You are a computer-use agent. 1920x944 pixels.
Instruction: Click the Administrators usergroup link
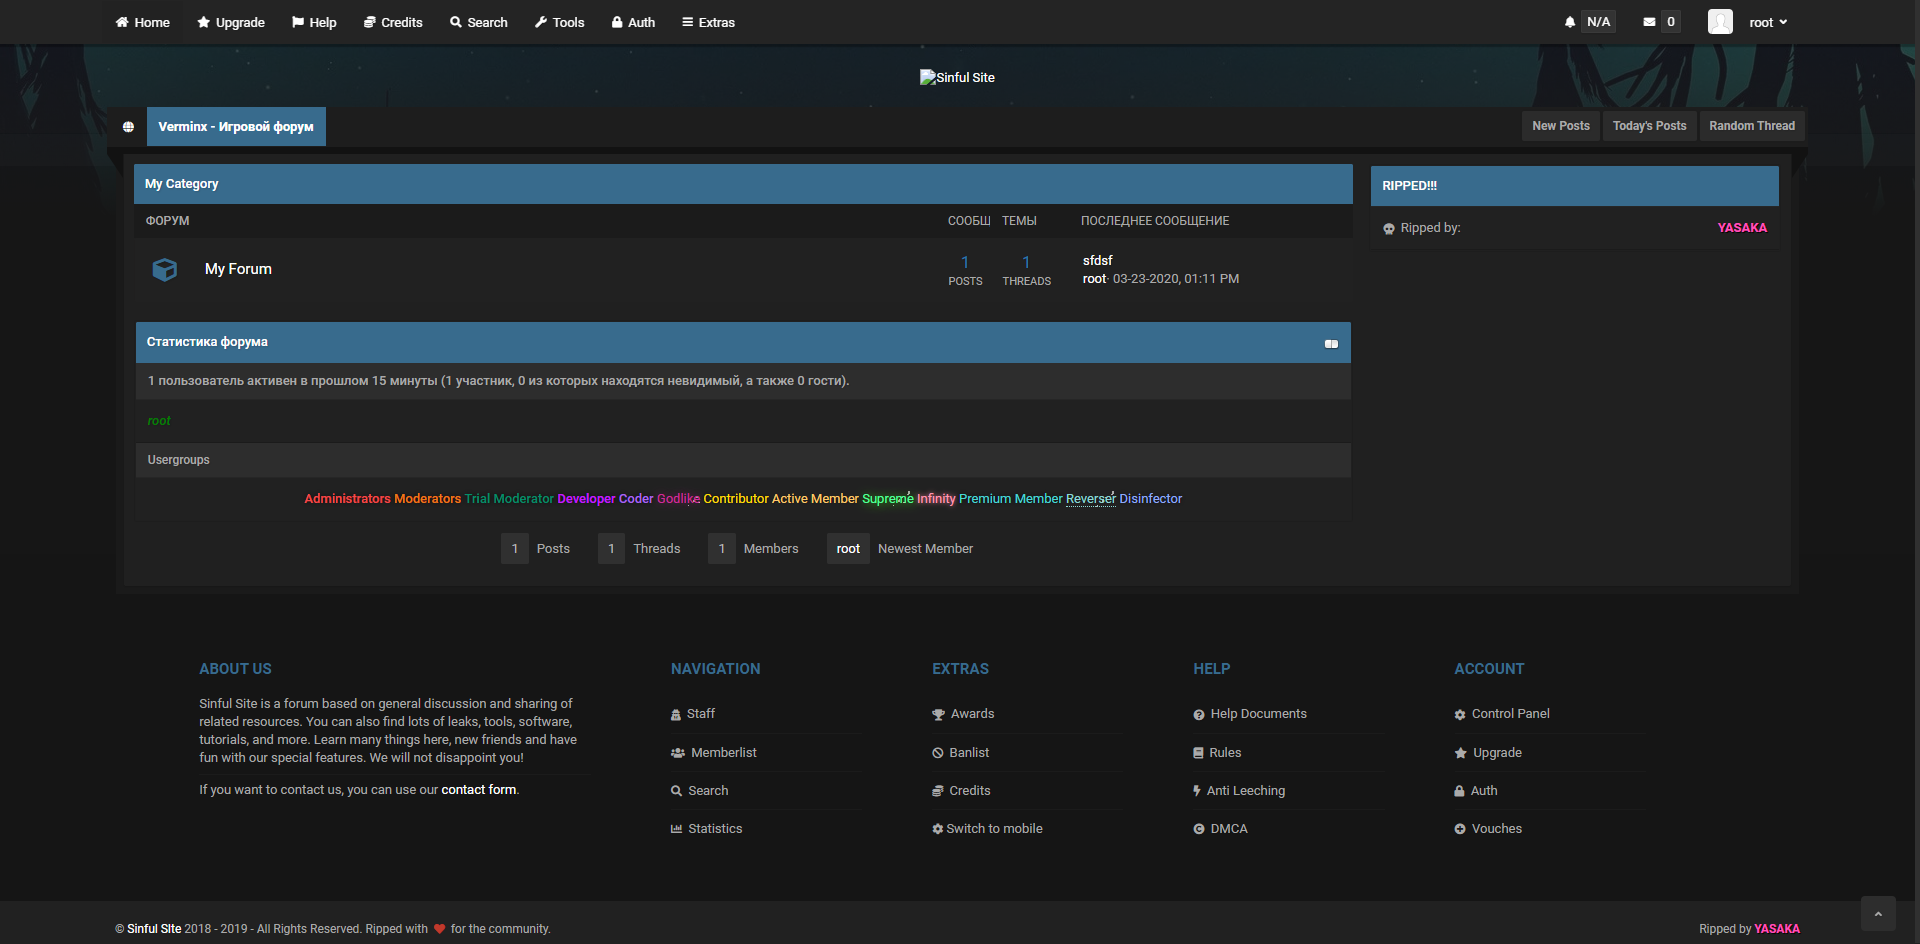[x=347, y=499]
